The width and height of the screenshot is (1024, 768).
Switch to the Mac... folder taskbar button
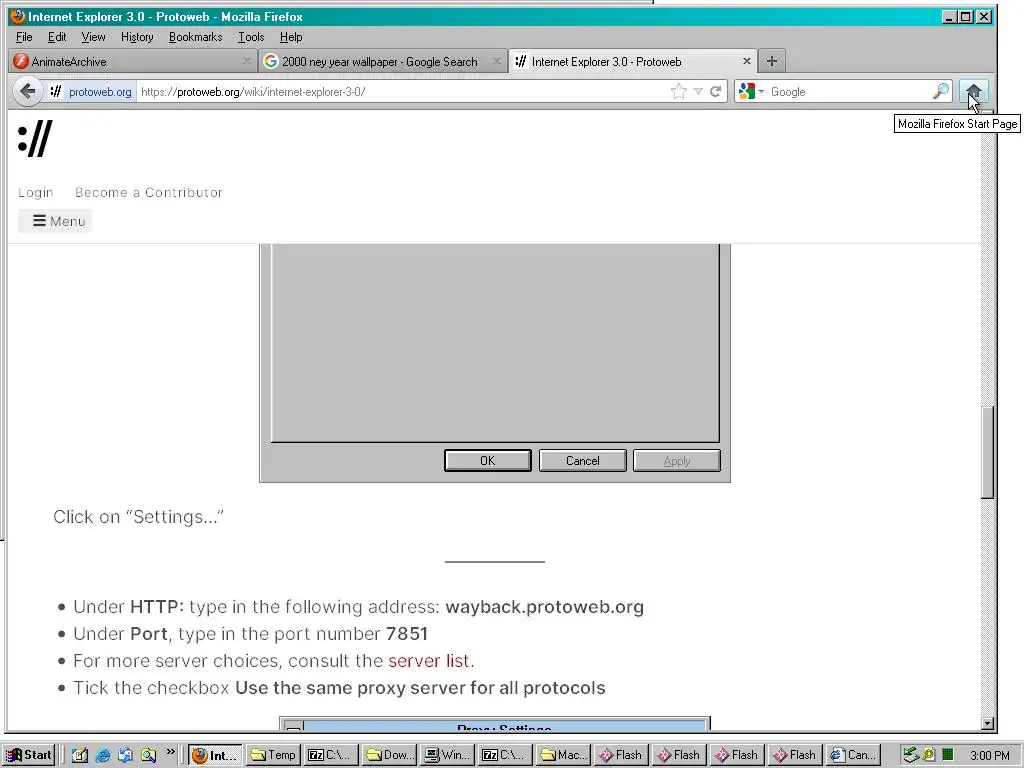click(564, 755)
